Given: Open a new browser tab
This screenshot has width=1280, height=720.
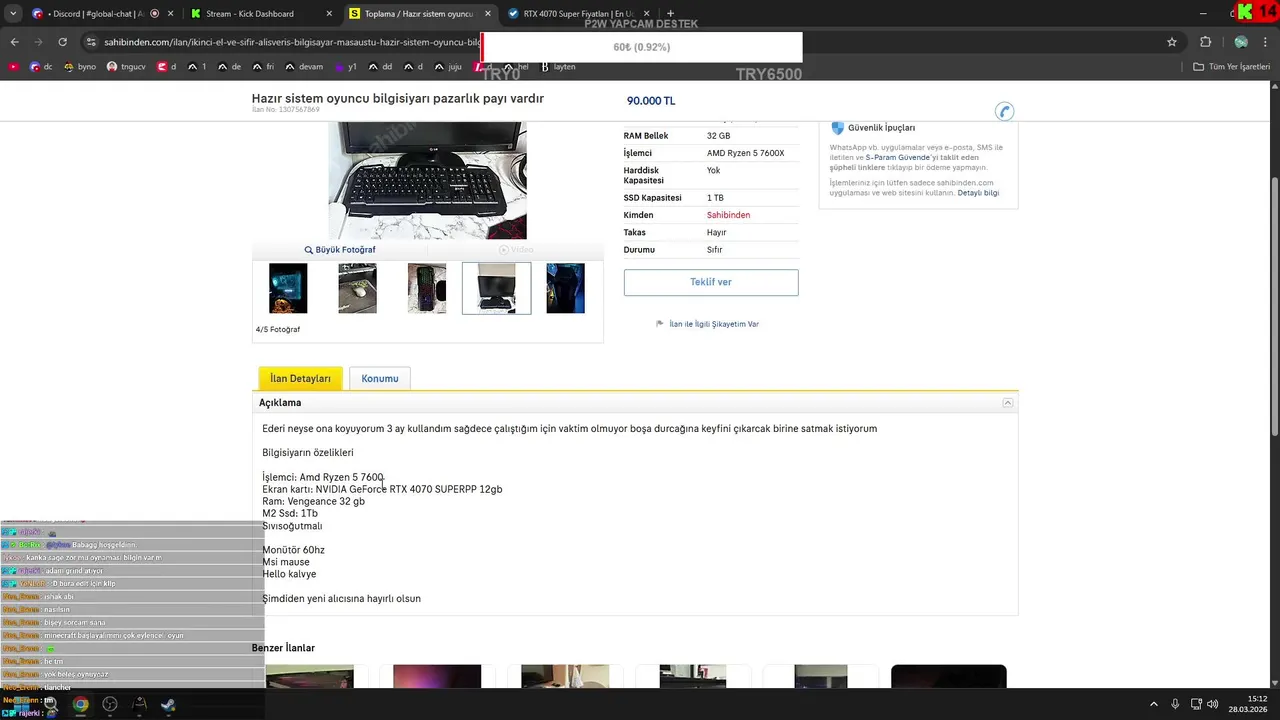Looking at the screenshot, I should (670, 14).
